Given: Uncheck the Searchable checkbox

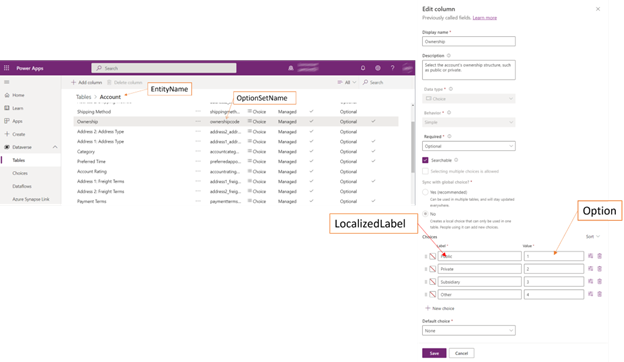Looking at the screenshot, I should click(425, 160).
